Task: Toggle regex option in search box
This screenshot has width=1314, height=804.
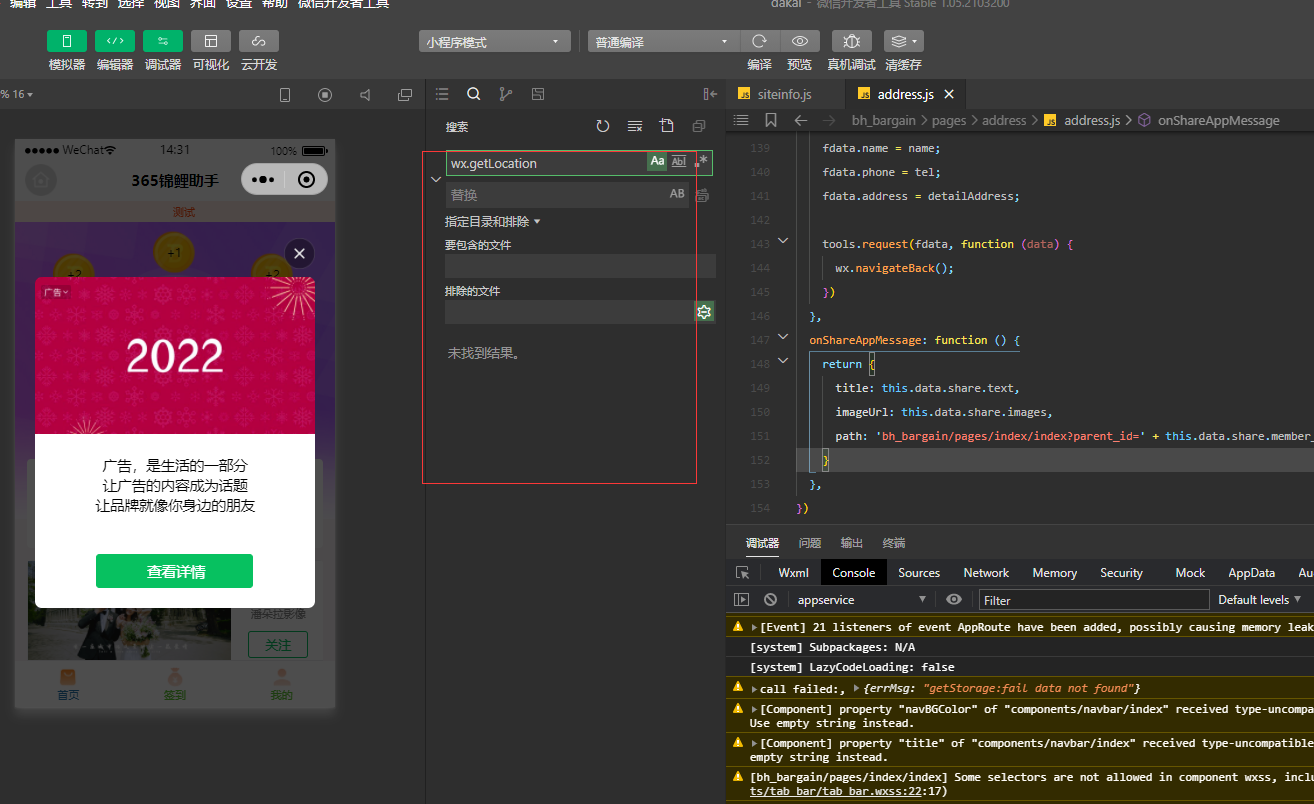Action: pyautogui.click(x=703, y=161)
